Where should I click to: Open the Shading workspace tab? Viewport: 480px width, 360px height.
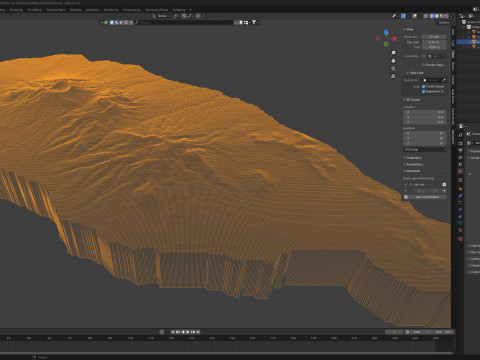point(75,10)
